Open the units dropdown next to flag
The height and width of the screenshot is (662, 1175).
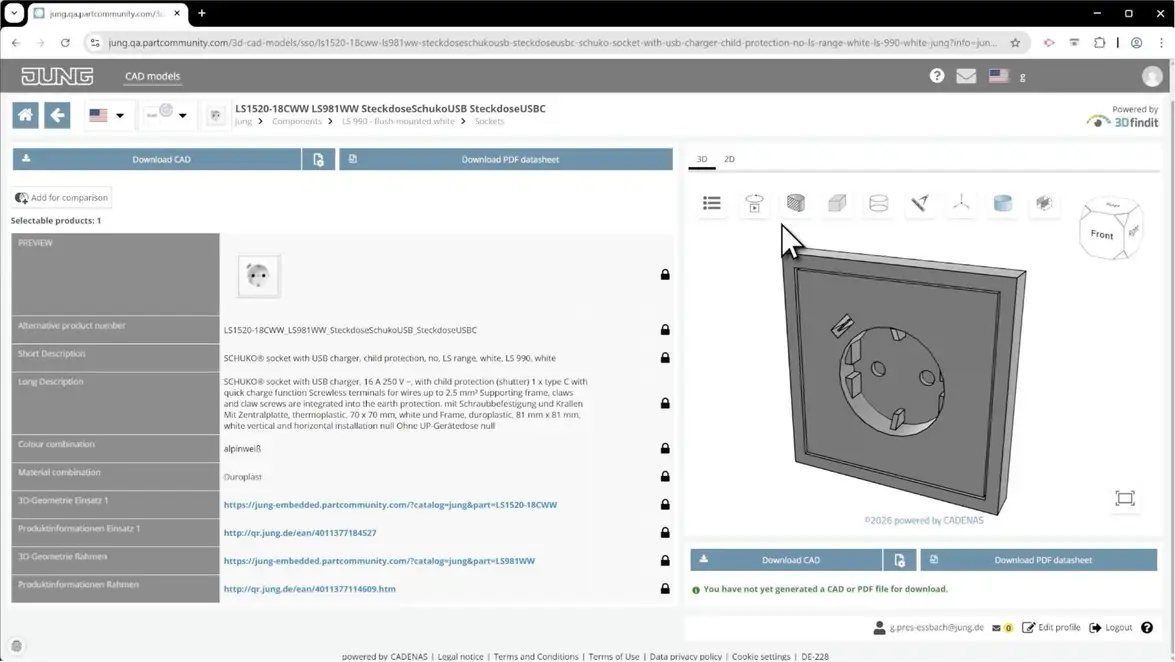coord(167,115)
